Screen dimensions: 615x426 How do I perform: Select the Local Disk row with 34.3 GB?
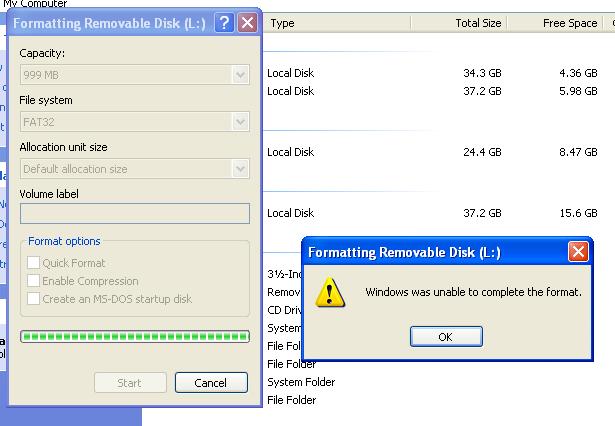click(432, 73)
